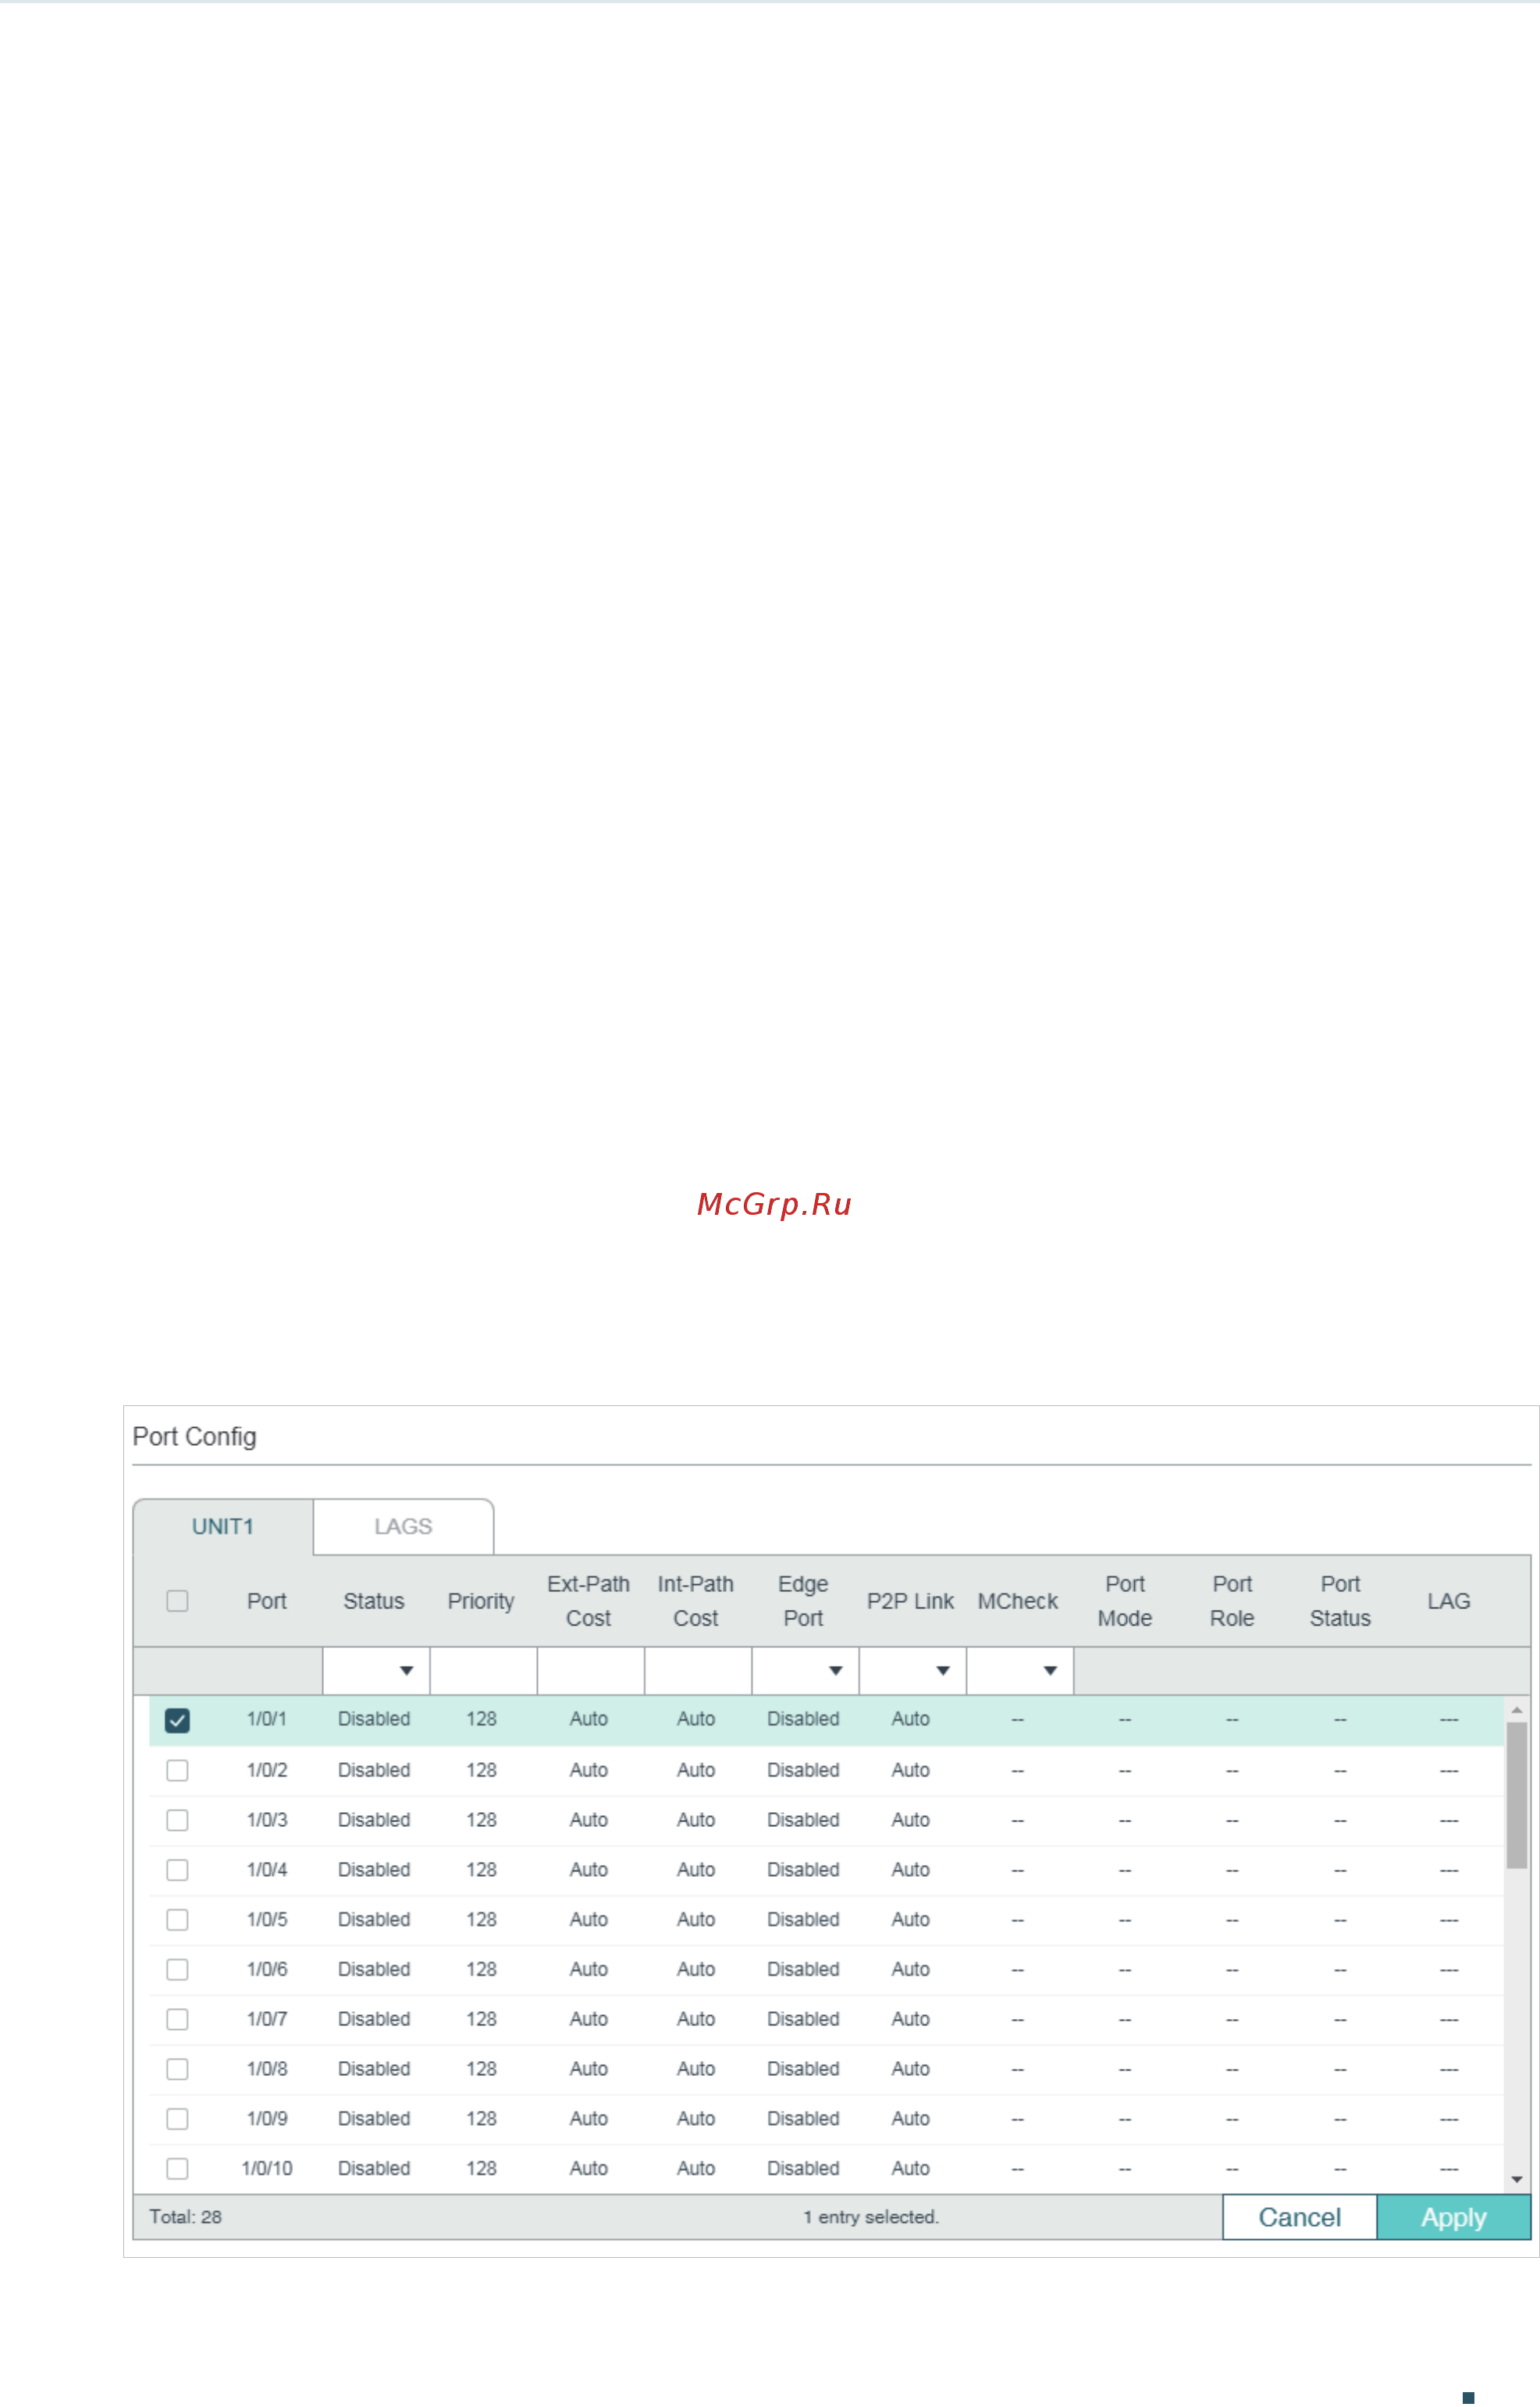
Task: Click port label 1/0/1
Action: [267, 1720]
